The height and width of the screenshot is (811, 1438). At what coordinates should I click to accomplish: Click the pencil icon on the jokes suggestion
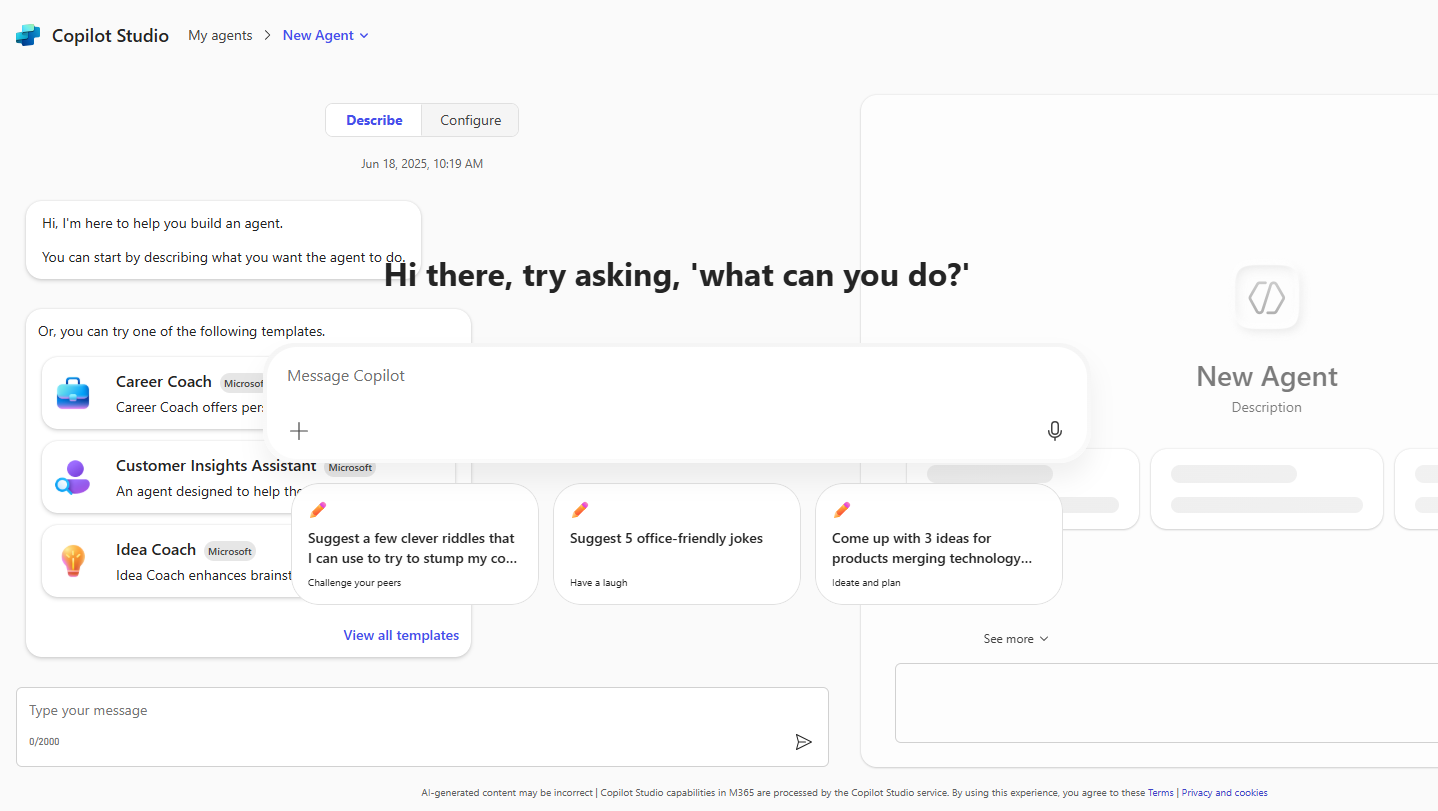tap(579, 509)
